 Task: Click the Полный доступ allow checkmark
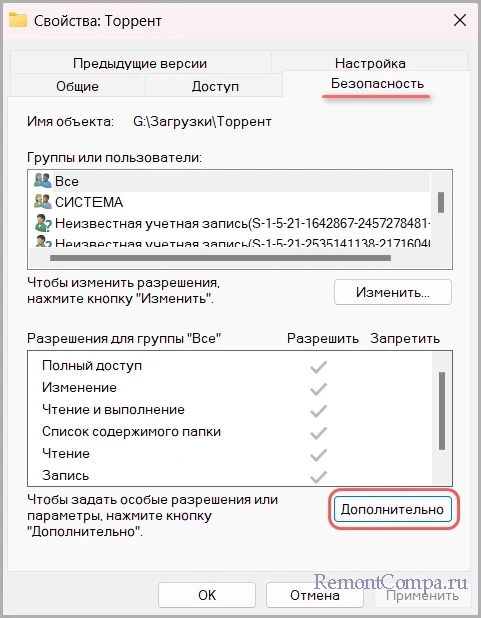(318, 367)
